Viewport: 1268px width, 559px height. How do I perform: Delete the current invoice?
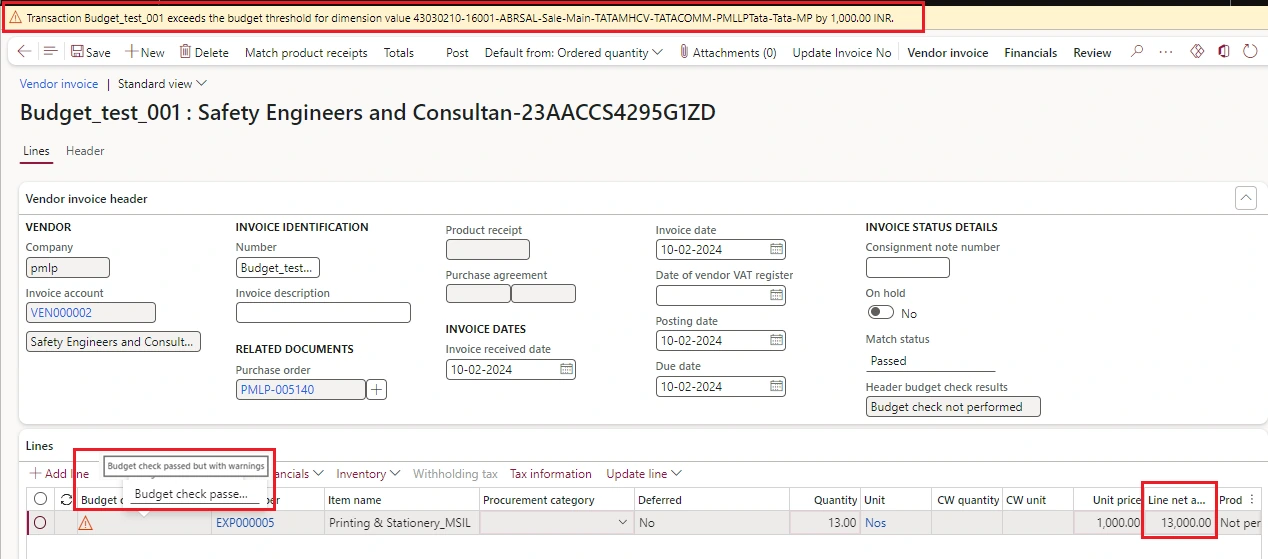(x=204, y=52)
